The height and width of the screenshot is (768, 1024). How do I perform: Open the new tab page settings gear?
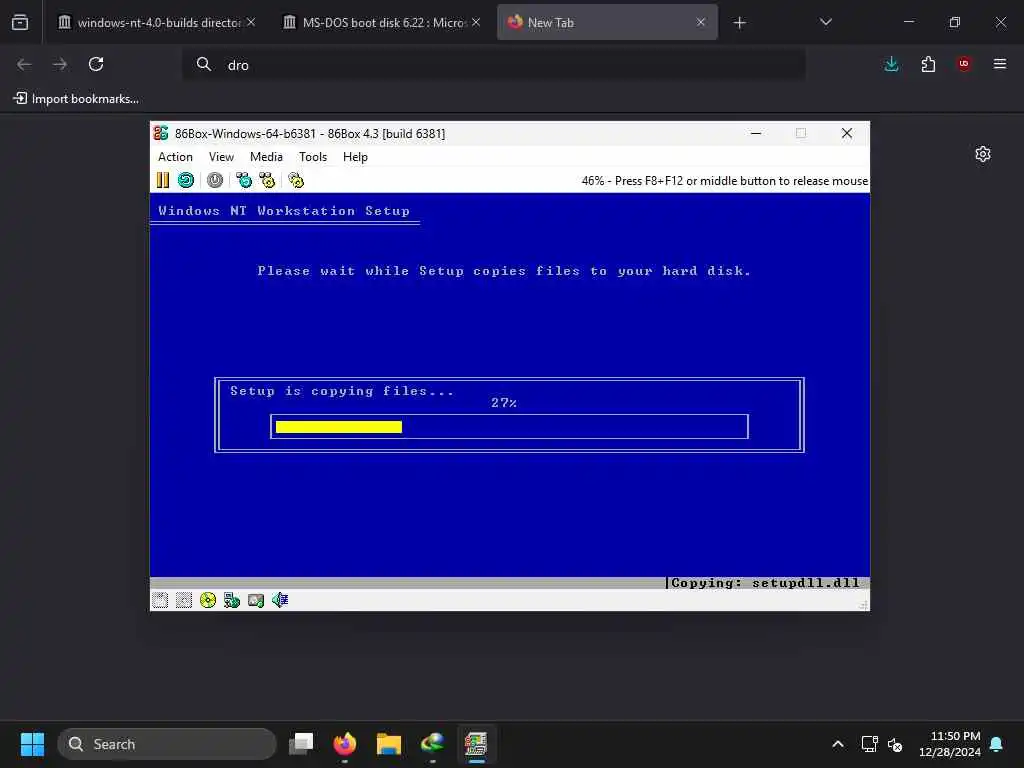tap(983, 154)
